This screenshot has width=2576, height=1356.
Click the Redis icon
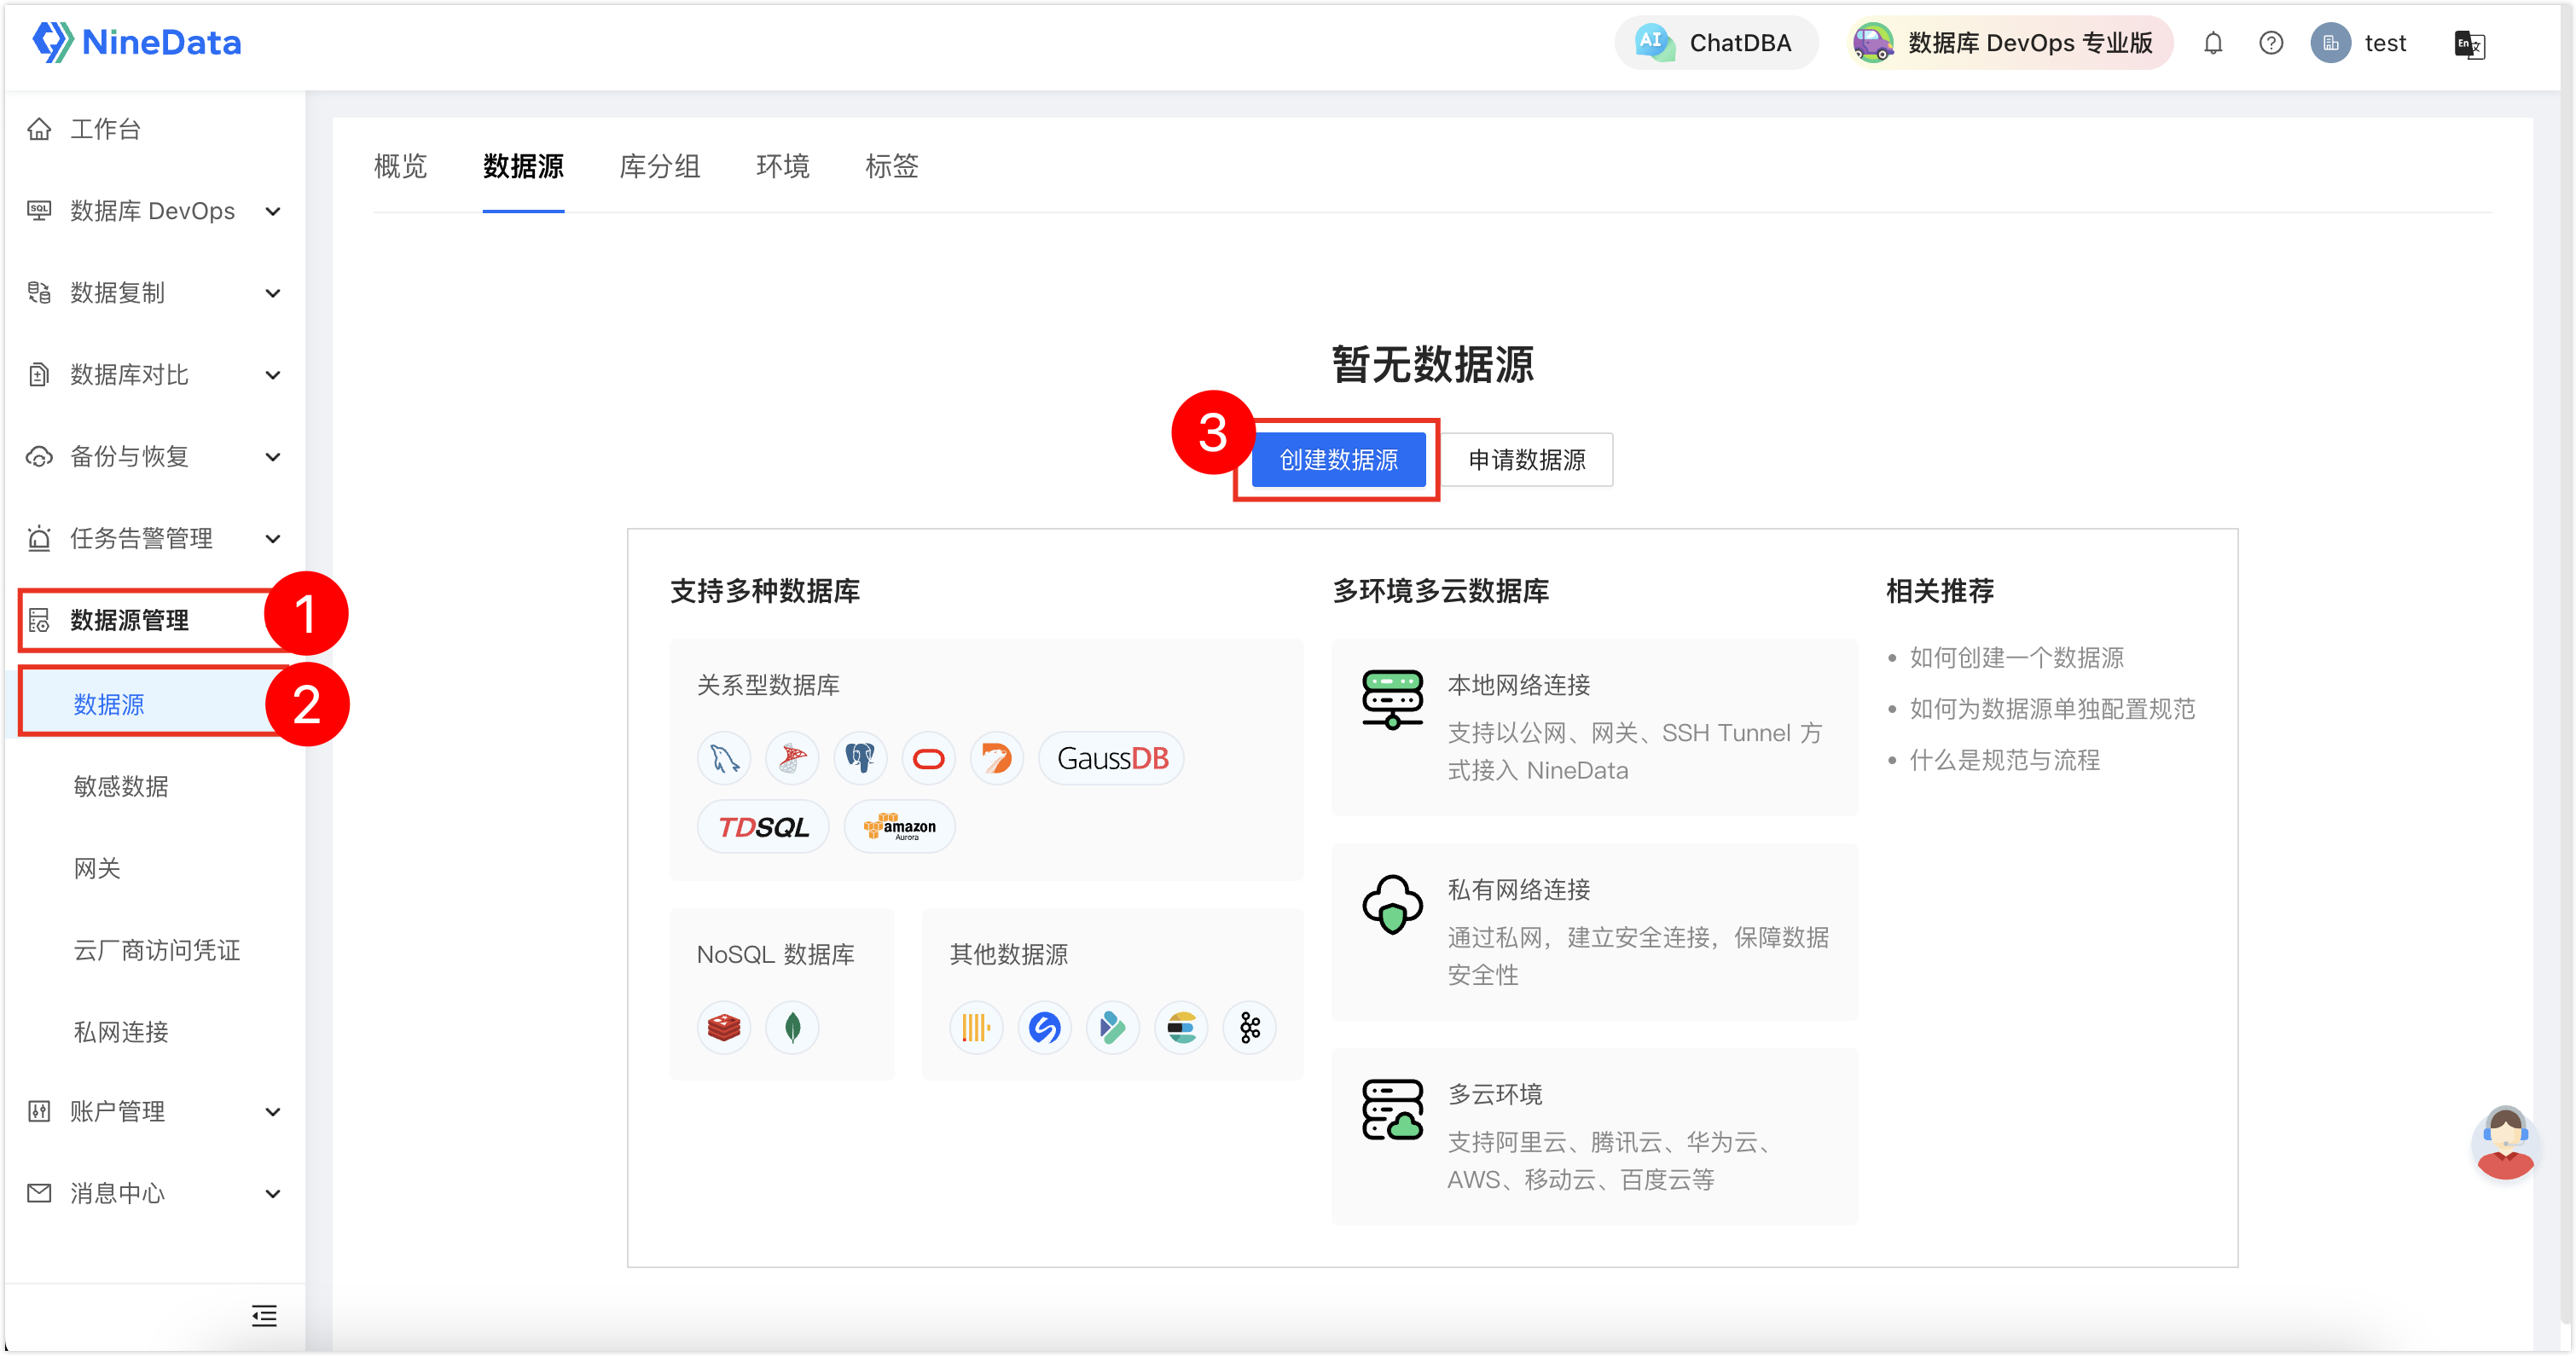(723, 1028)
